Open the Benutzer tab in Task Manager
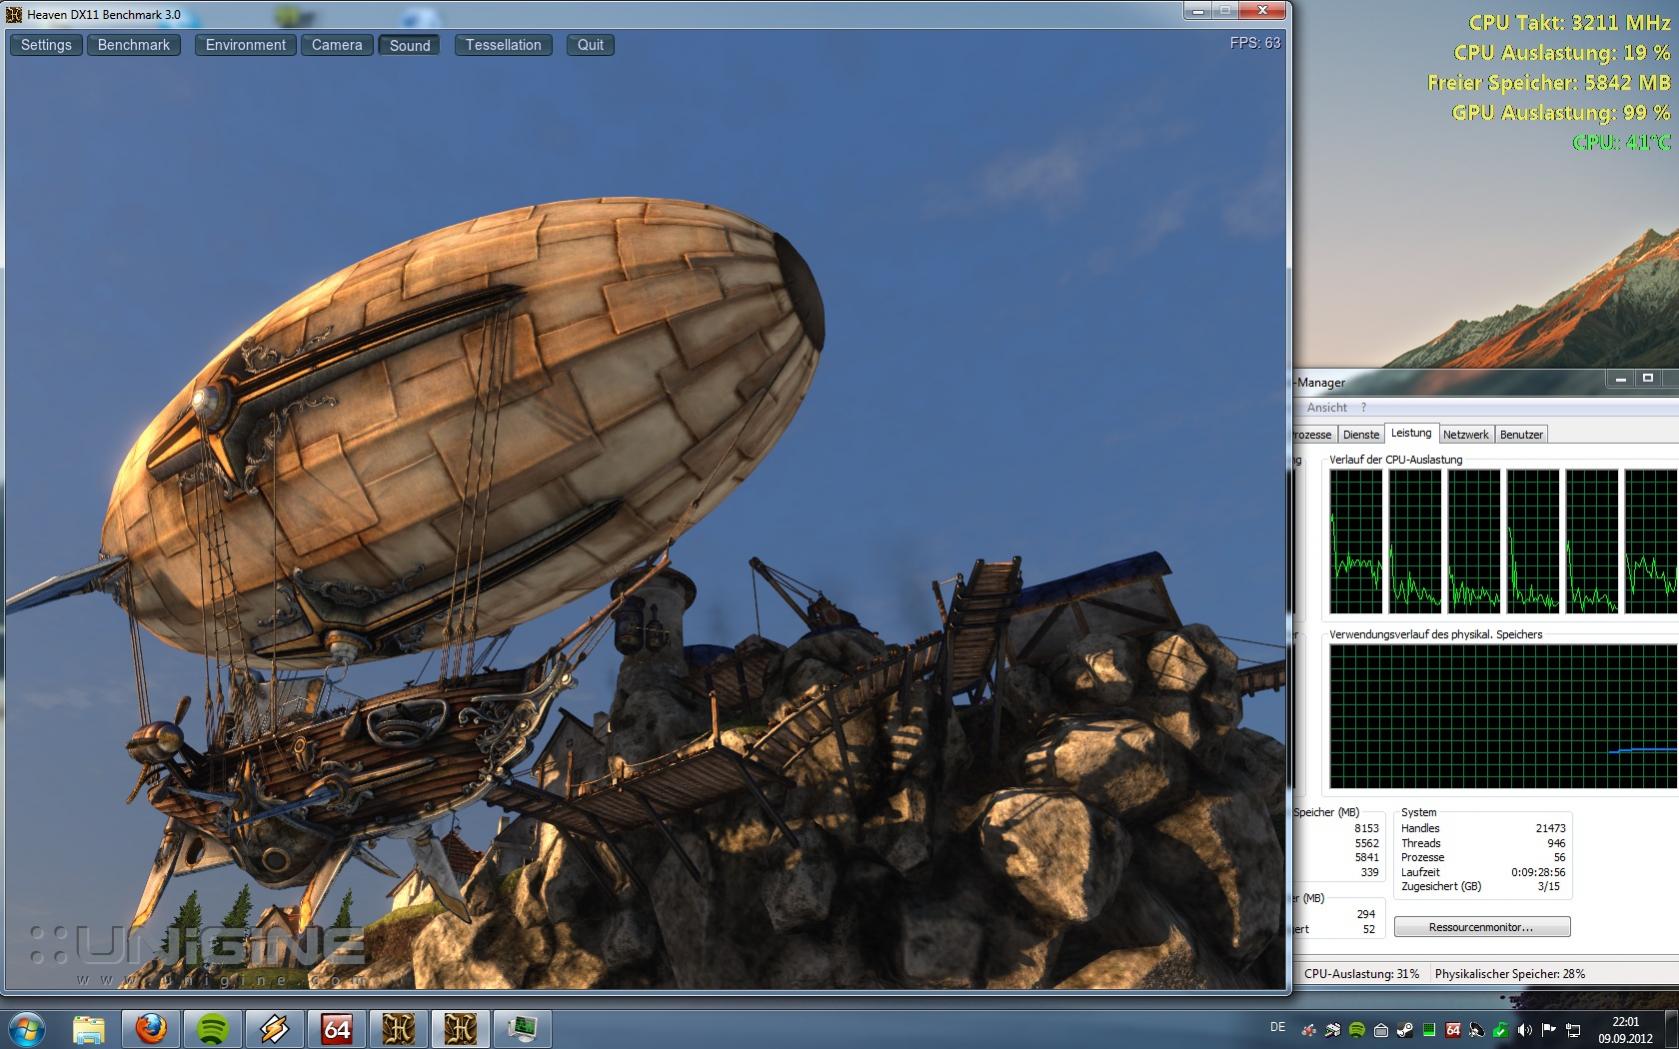 [1521, 434]
